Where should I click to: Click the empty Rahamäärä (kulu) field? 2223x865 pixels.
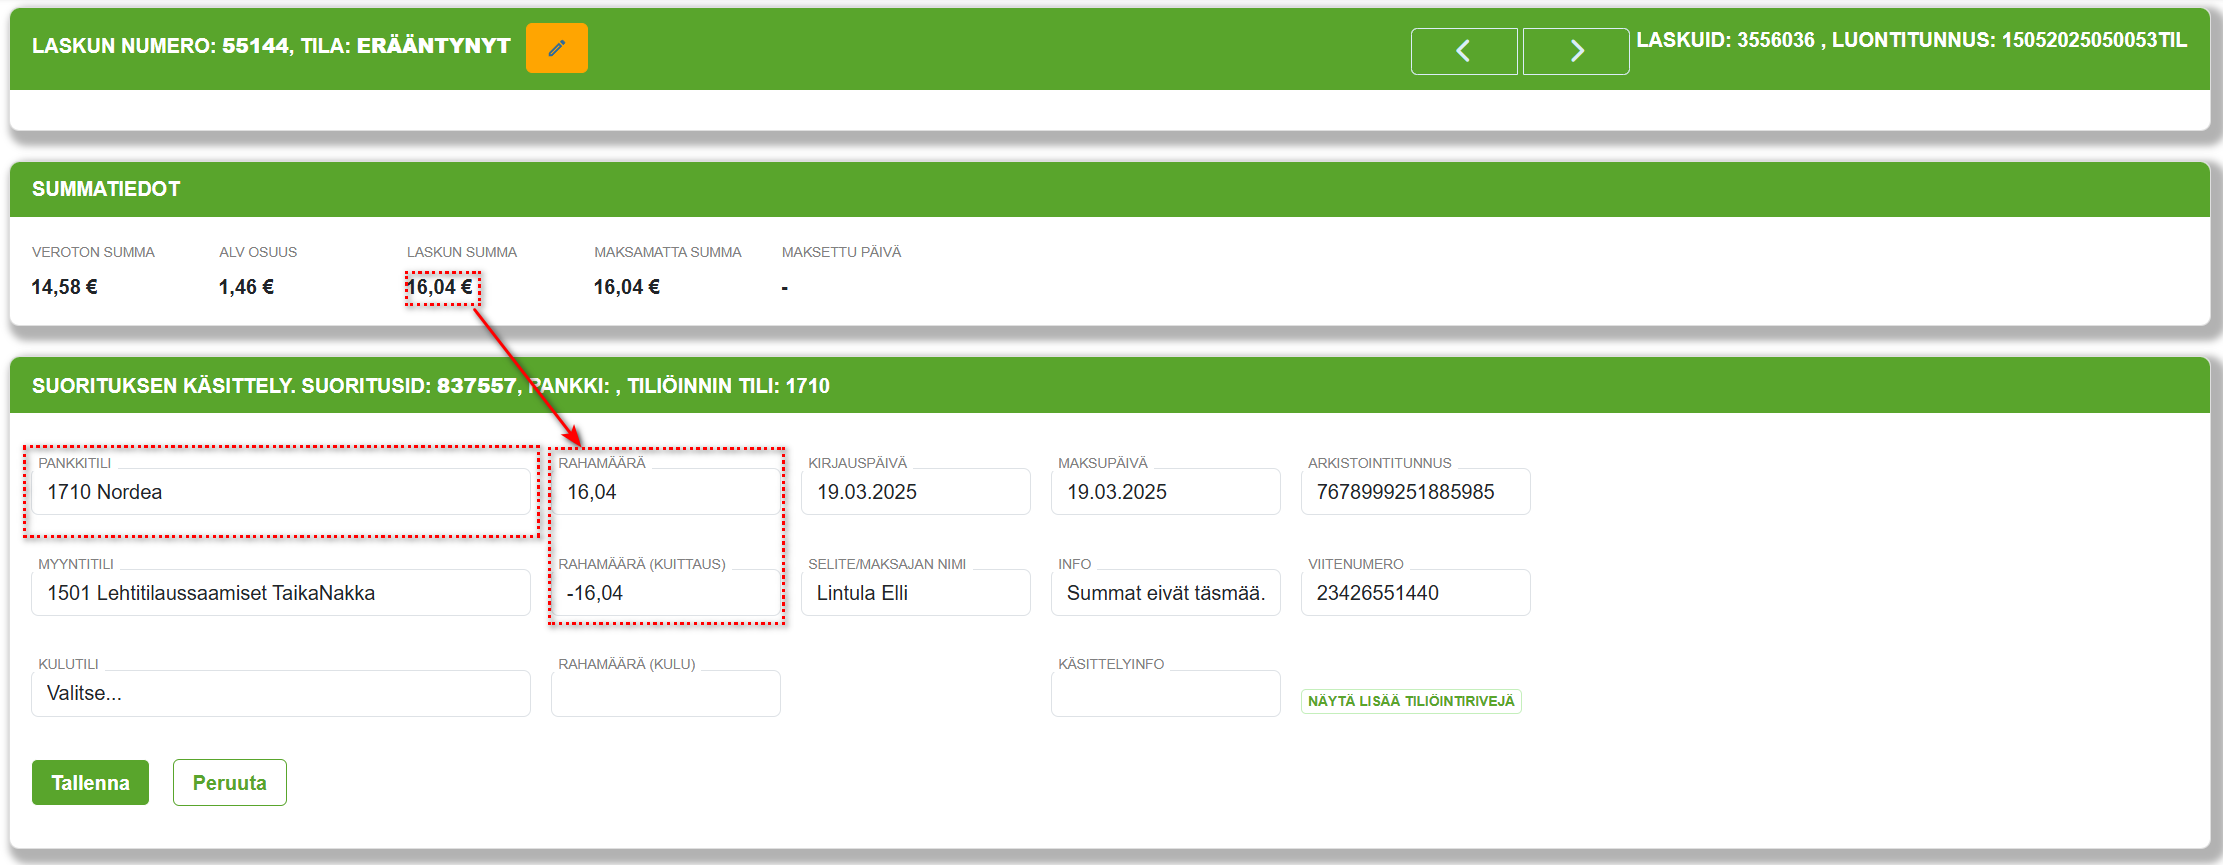point(666,693)
